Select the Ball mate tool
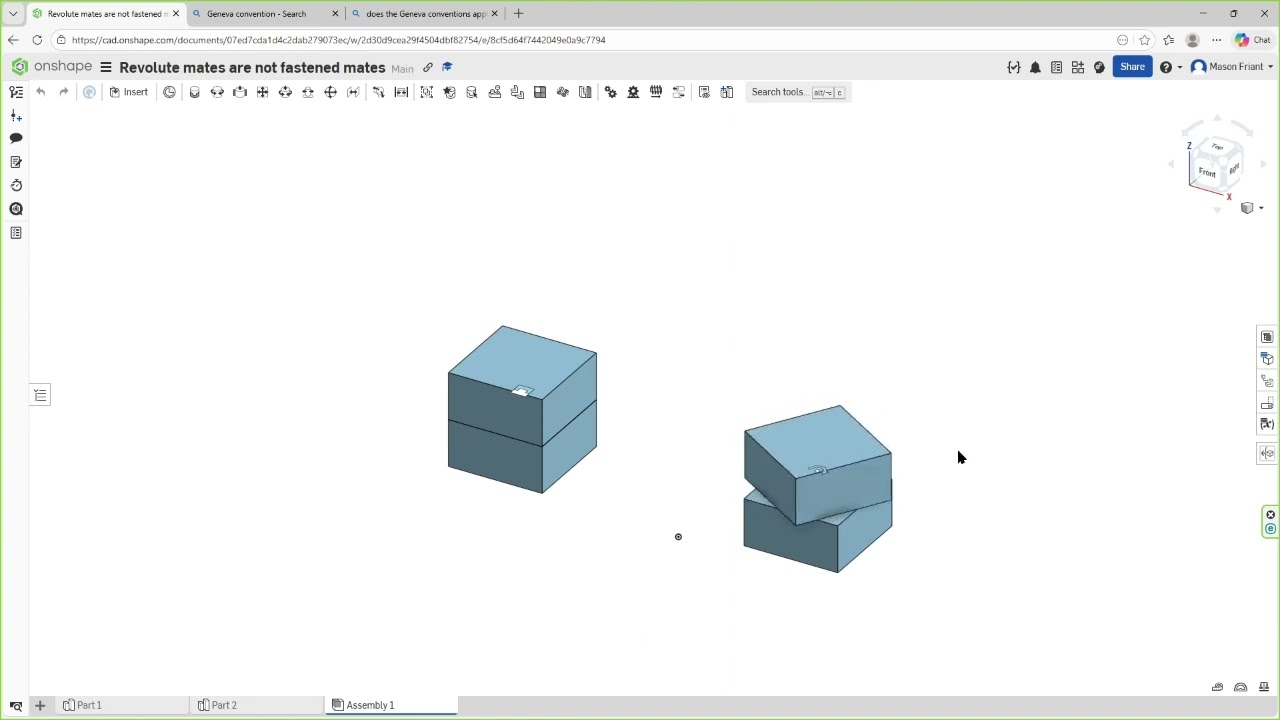Screen dimensions: 1280x720 331,92
